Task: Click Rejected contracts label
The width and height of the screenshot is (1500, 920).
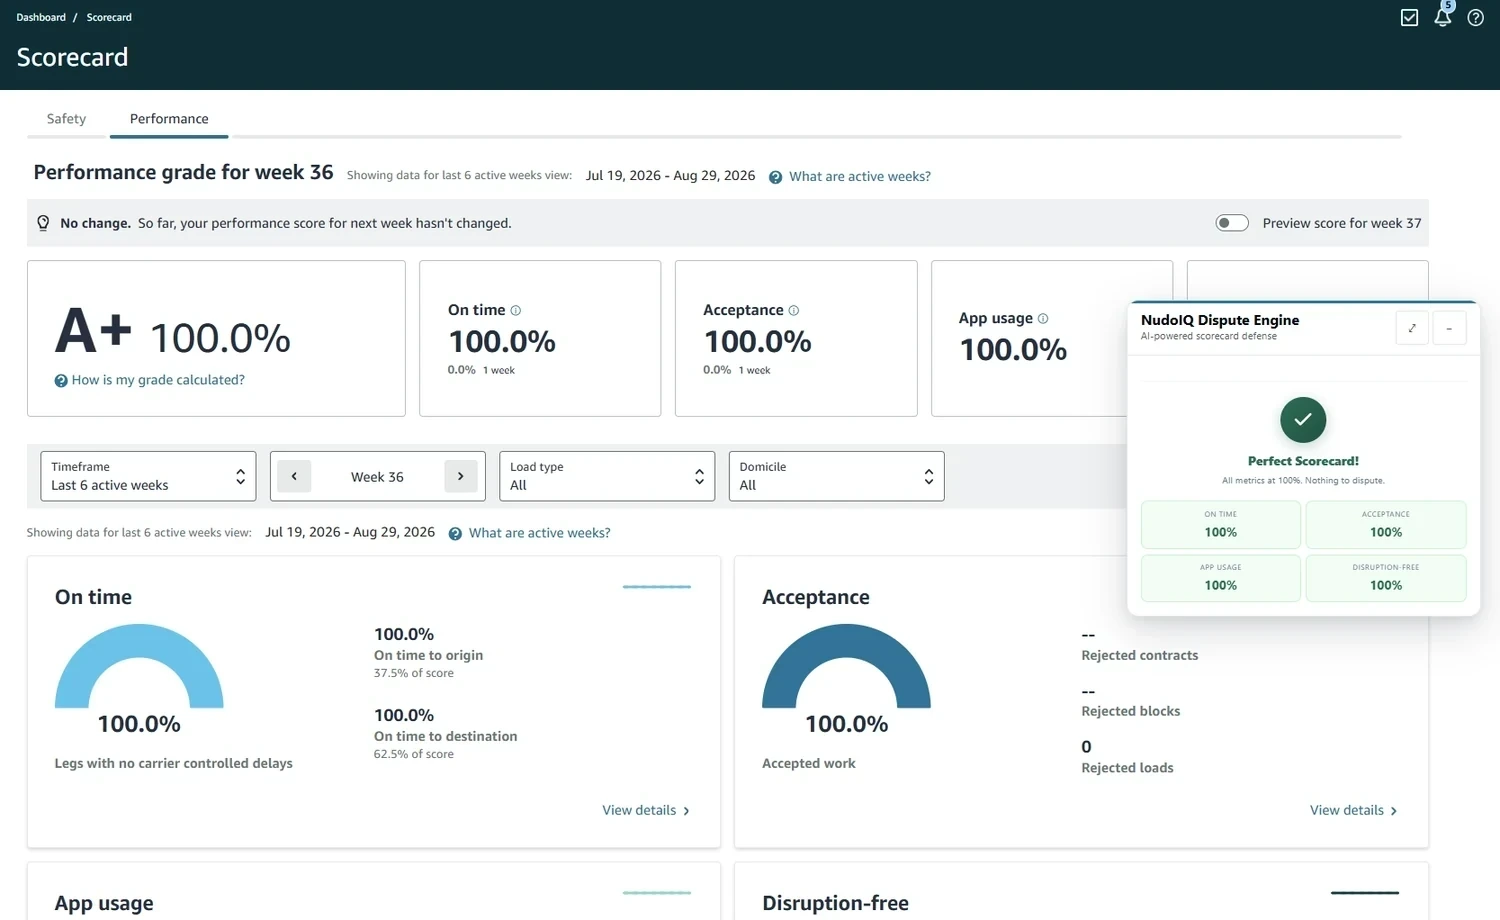Action: 1139,655
